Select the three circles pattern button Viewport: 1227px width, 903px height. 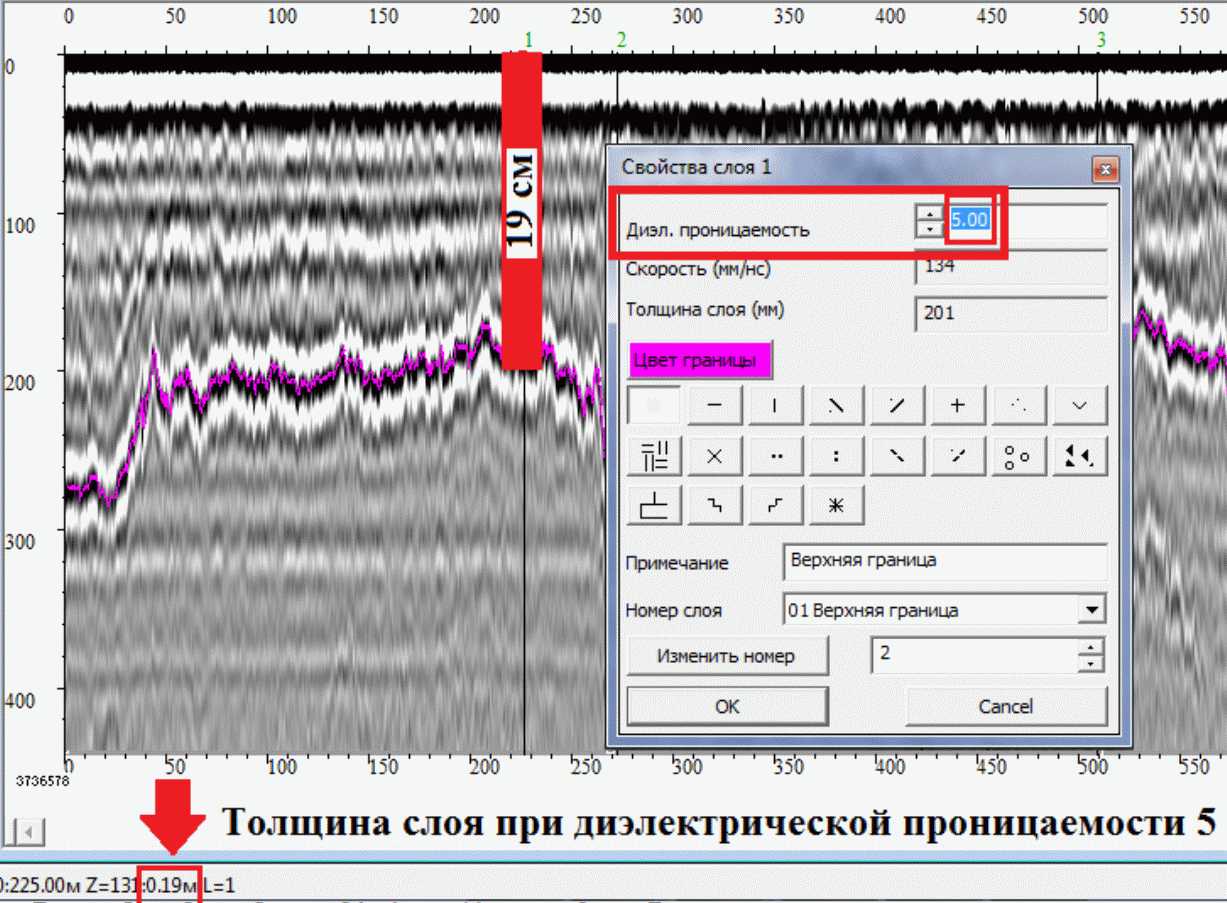pos(1018,456)
